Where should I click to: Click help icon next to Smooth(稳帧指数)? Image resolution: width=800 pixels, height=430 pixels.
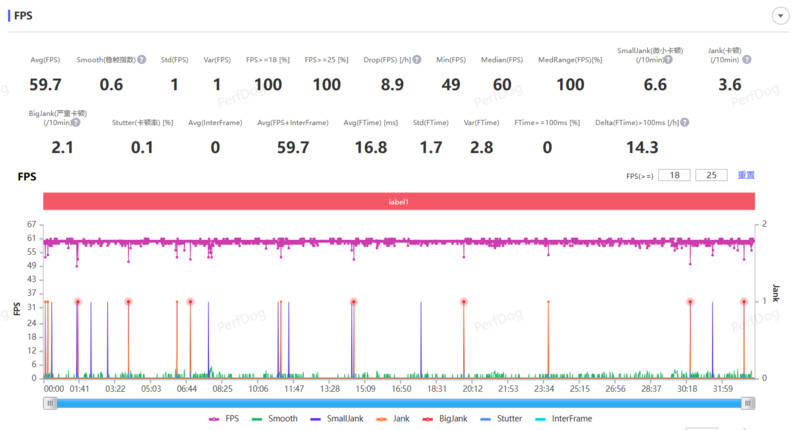(142, 60)
